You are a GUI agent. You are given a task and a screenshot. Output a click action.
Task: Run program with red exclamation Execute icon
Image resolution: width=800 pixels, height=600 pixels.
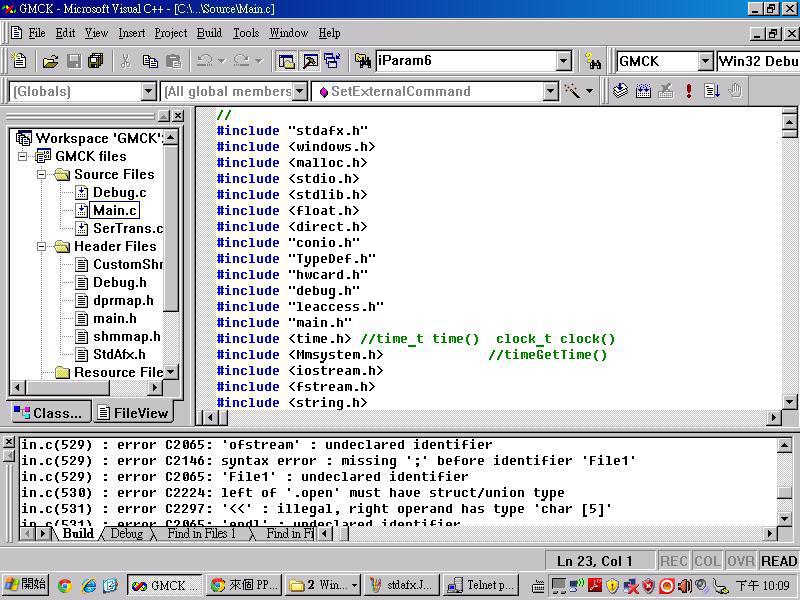(689, 91)
